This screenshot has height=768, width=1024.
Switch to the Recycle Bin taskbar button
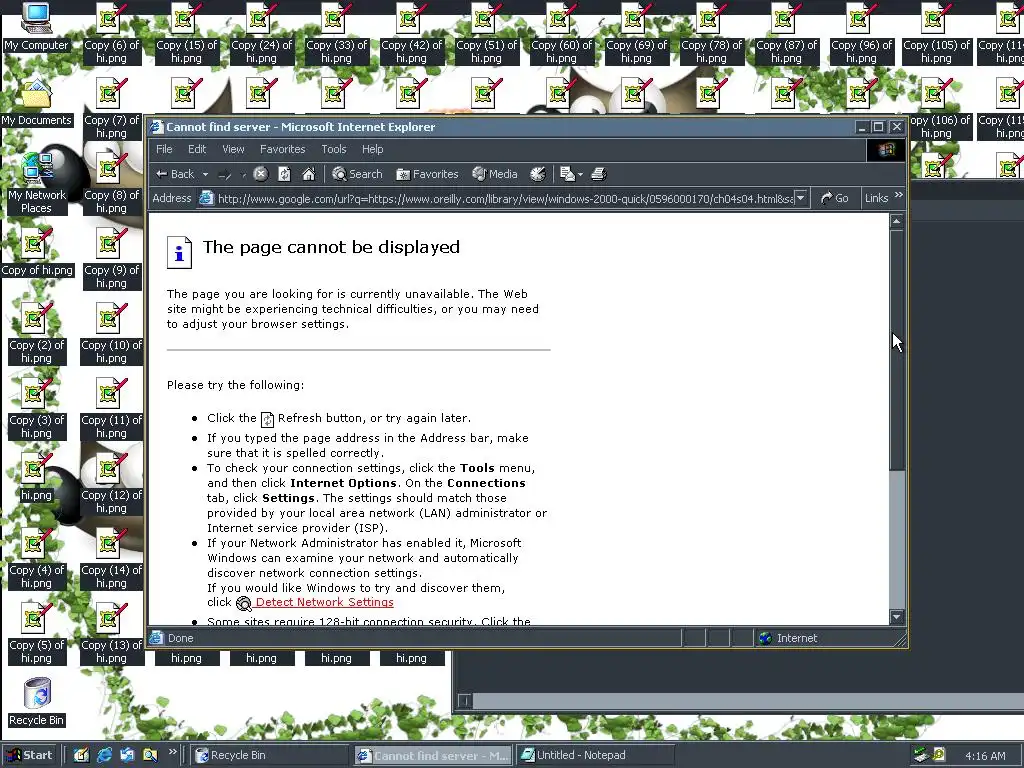(x=270, y=755)
